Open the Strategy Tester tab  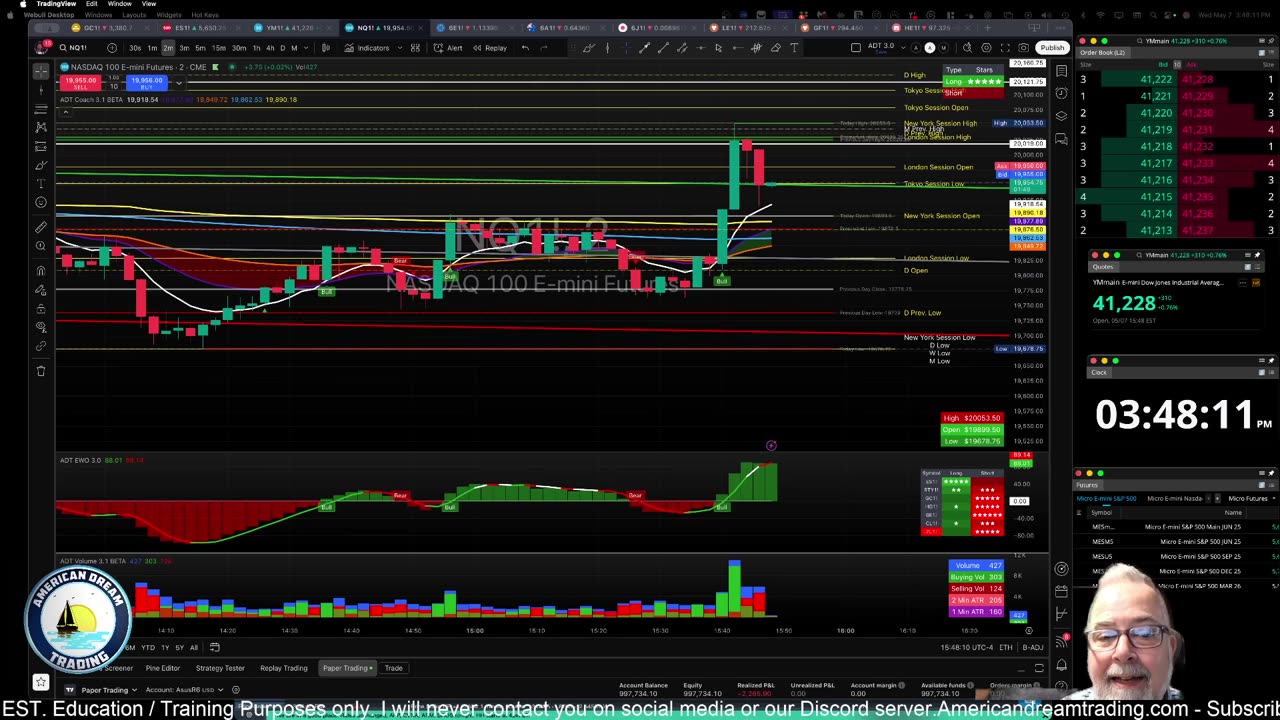[x=220, y=668]
